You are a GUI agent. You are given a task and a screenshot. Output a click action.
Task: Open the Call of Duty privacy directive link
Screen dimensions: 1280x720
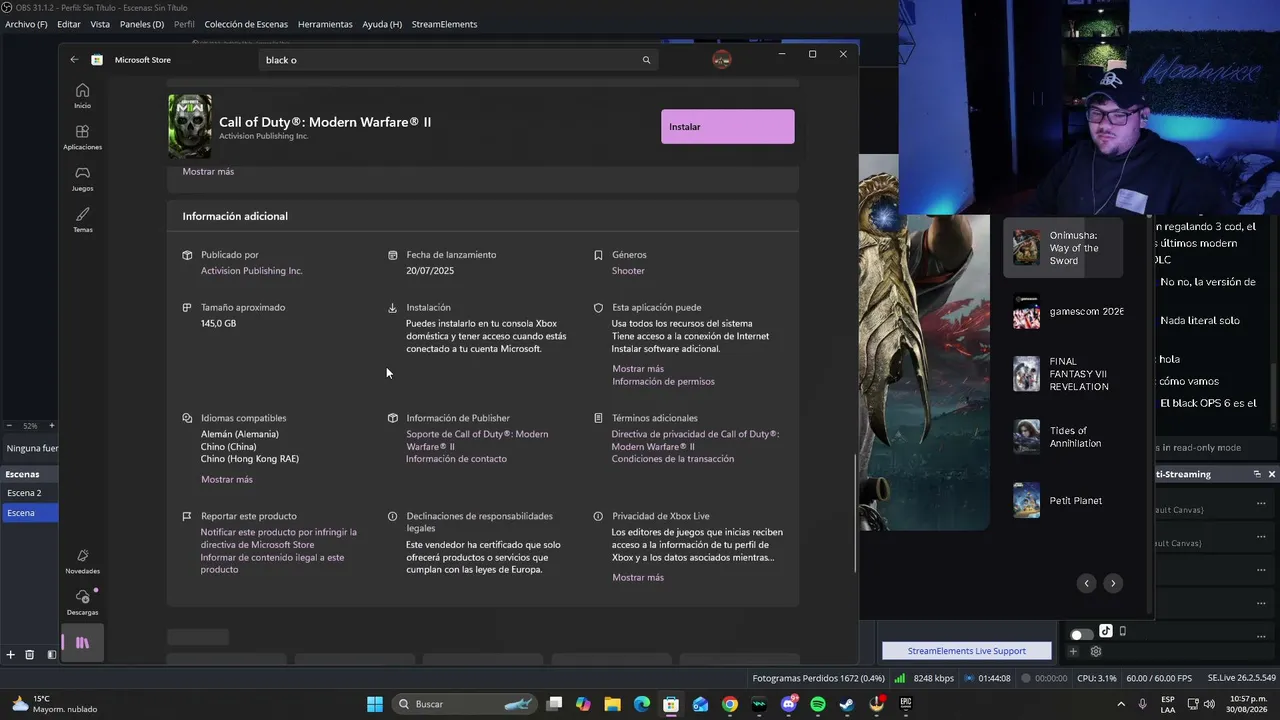pos(696,440)
